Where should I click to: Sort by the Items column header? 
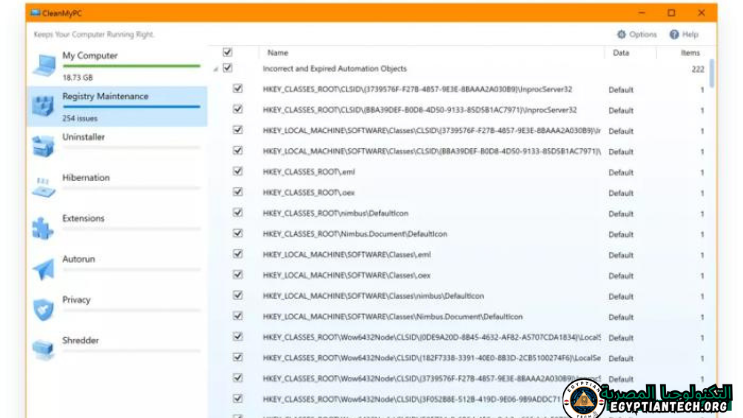[690, 53]
